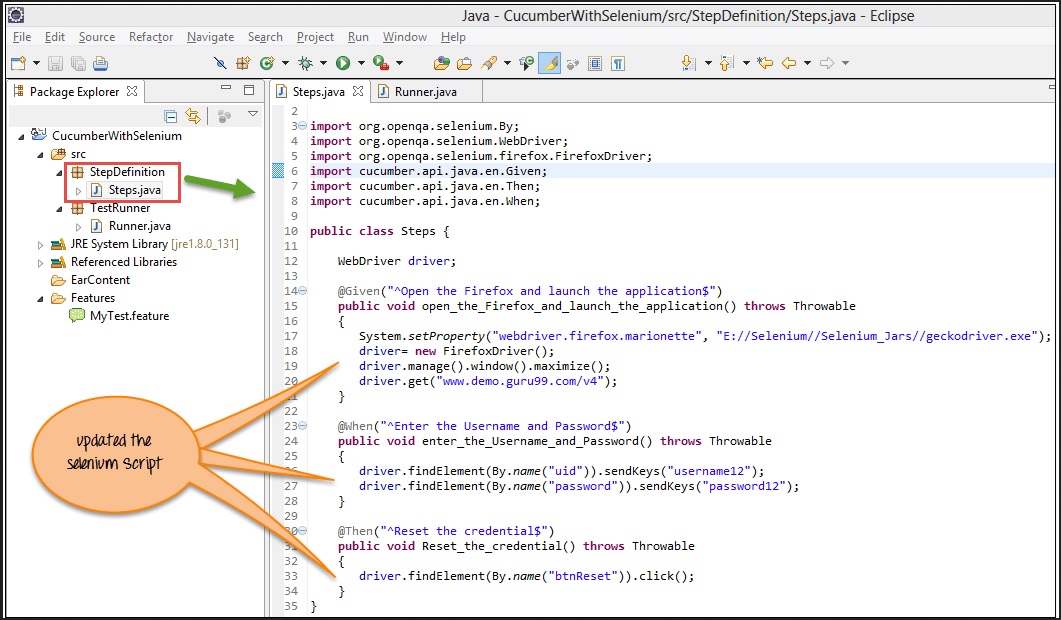
Task: Open the Source menu
Action: 97,37
